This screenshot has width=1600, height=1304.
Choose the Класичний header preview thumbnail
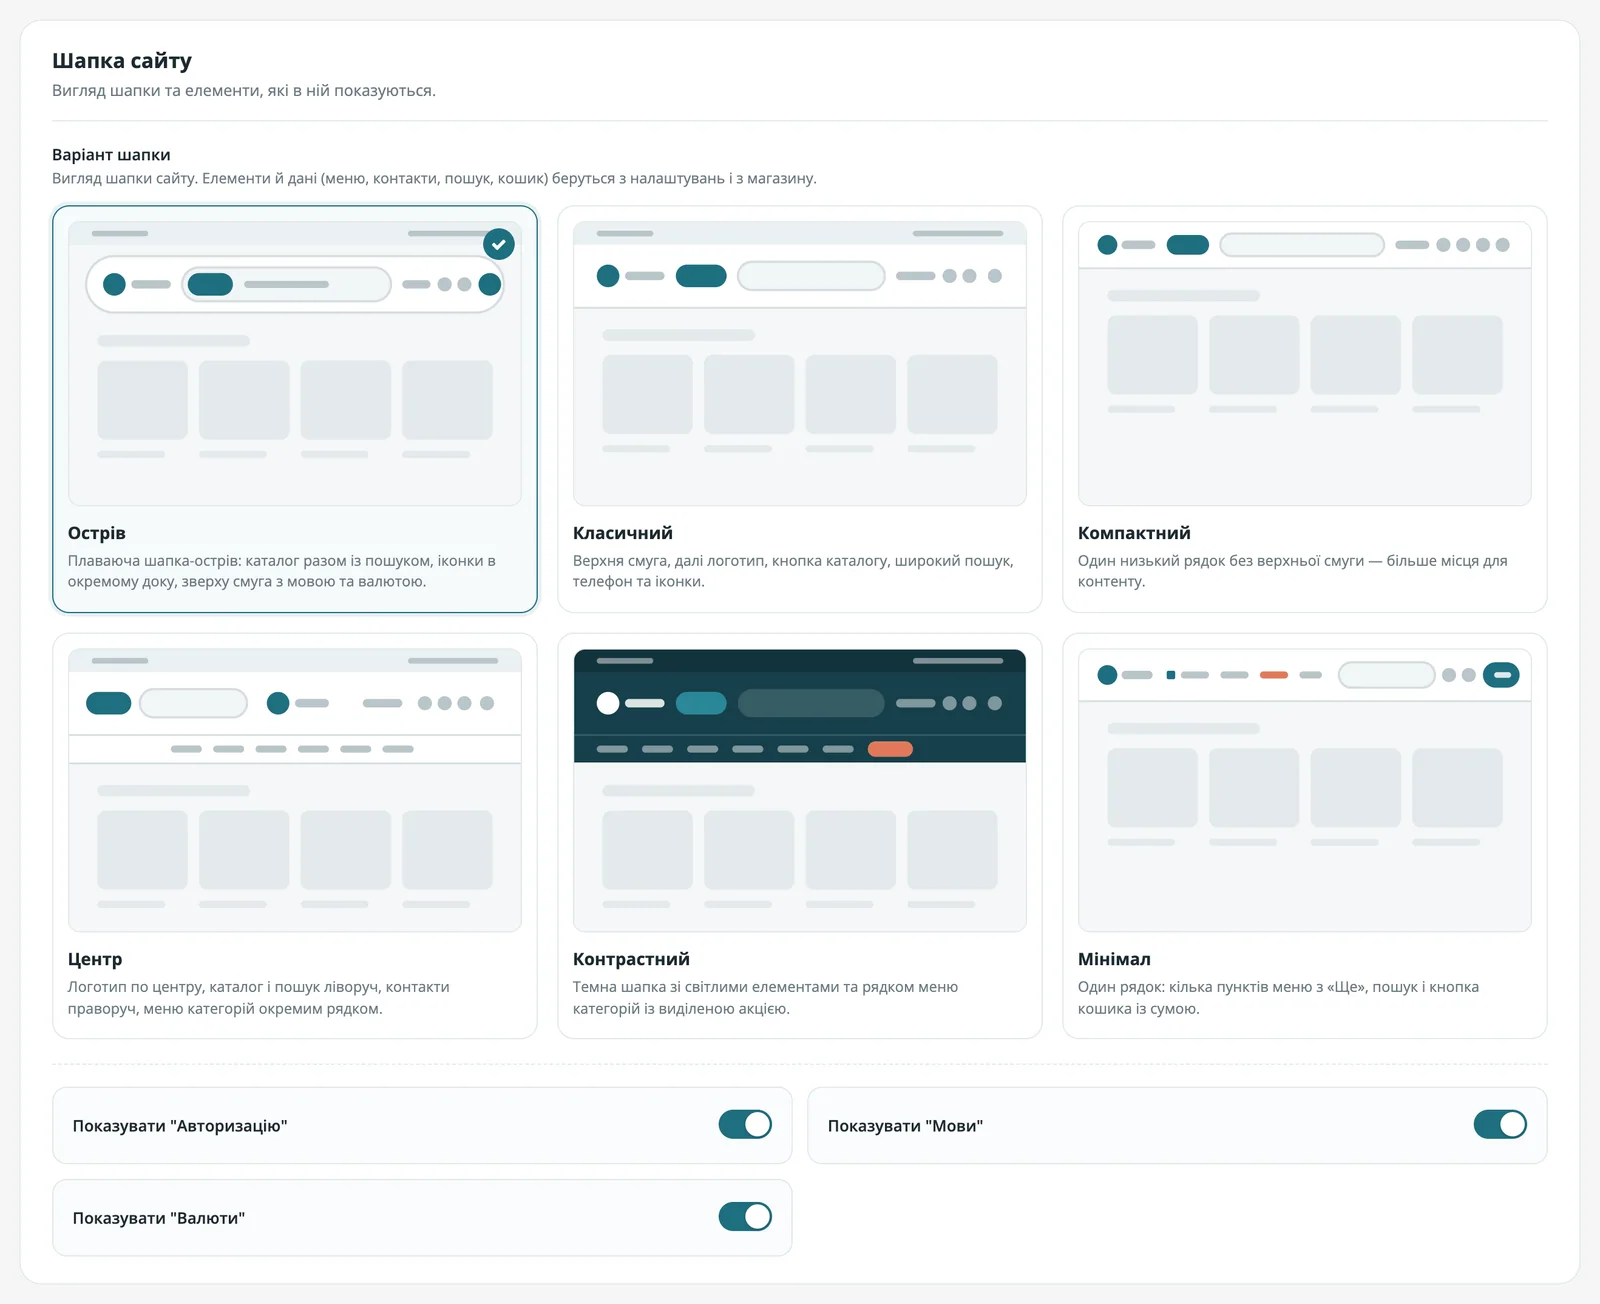pos(800,363)
